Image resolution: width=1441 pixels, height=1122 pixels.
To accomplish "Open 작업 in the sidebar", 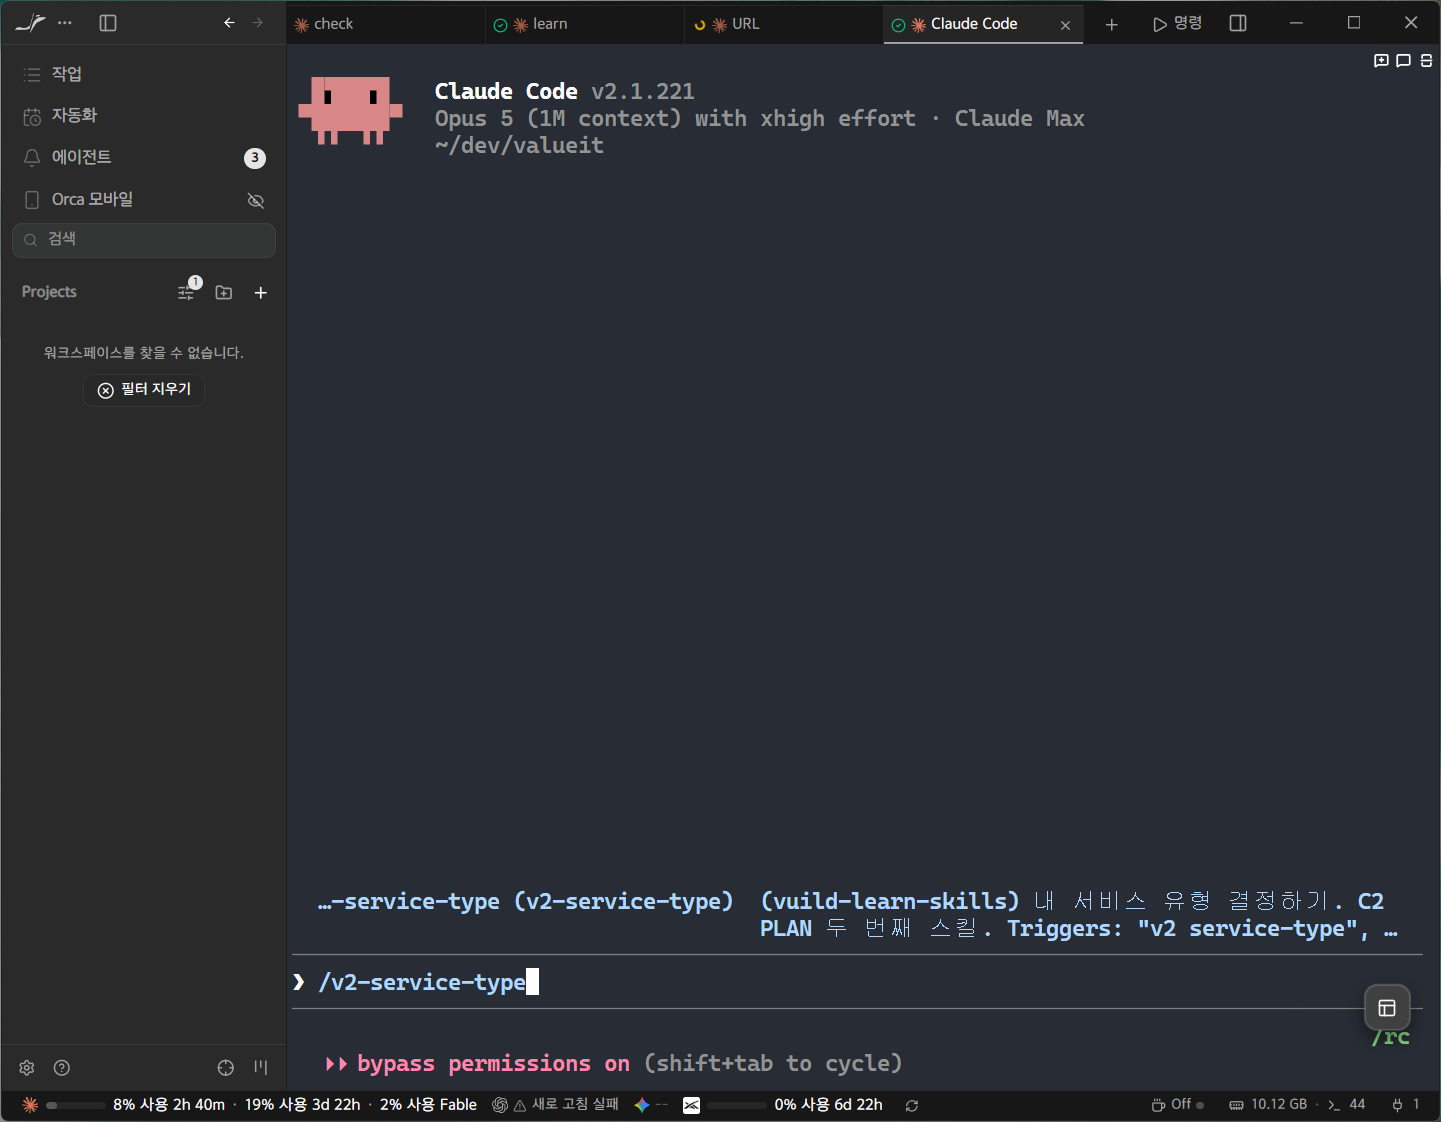I will point(144,74).
